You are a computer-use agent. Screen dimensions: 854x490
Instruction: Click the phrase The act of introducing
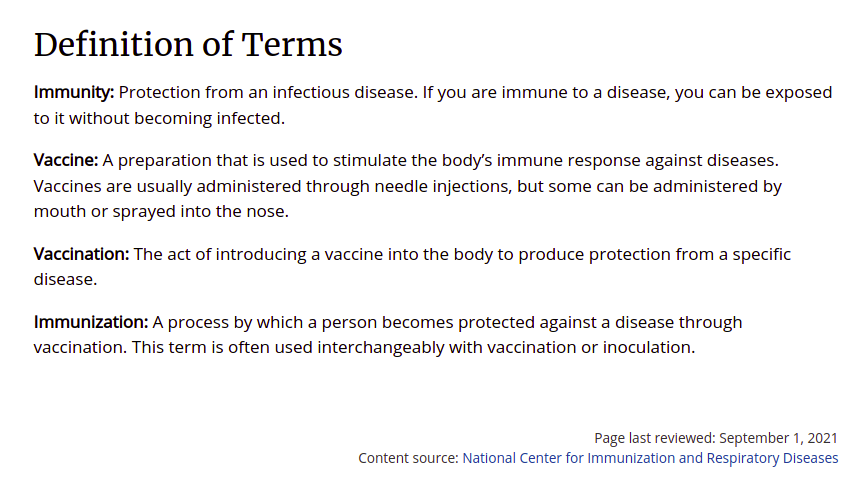(220, 254)
